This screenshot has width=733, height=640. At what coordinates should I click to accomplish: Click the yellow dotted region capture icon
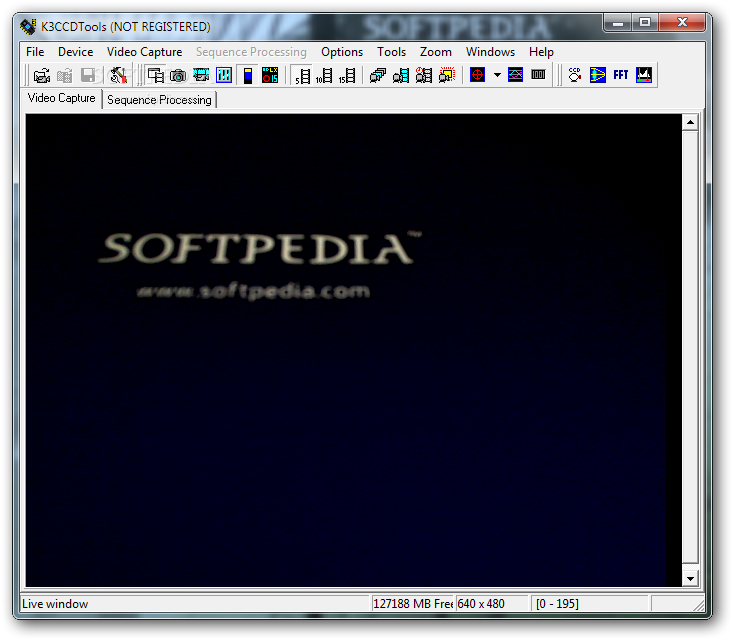pyautogui.click(x=446, y=75)
